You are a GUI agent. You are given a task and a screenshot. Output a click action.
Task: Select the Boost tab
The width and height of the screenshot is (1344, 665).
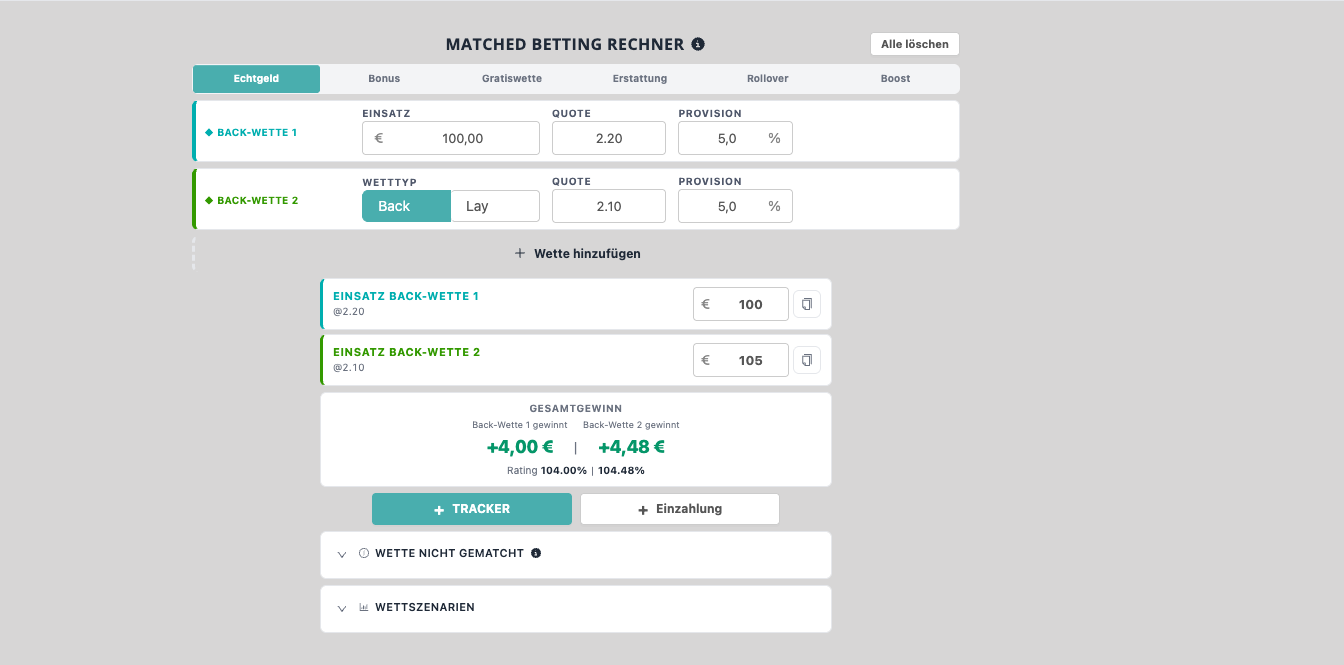(895, 78)
